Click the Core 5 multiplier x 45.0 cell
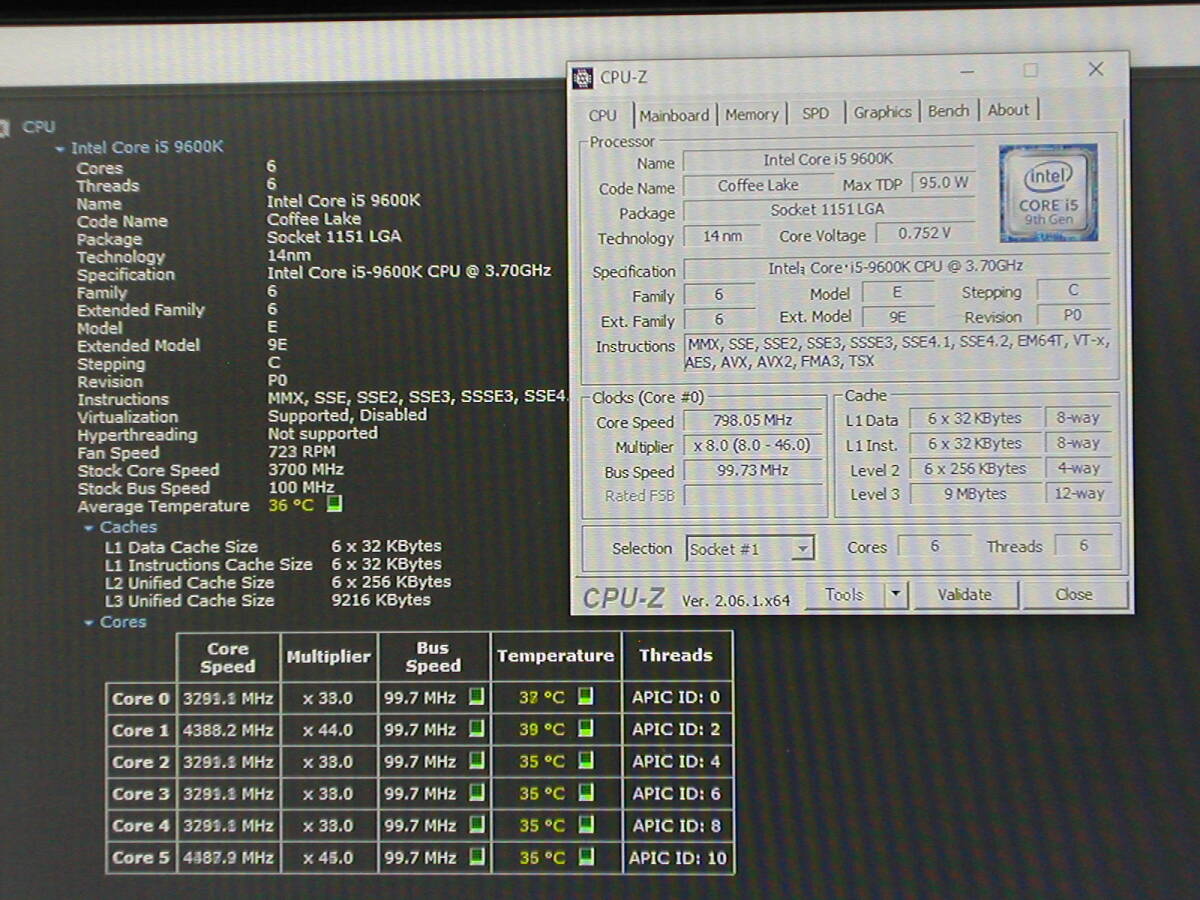The image size is (1200, 900). pyautogui.click(x=329, y=858)
